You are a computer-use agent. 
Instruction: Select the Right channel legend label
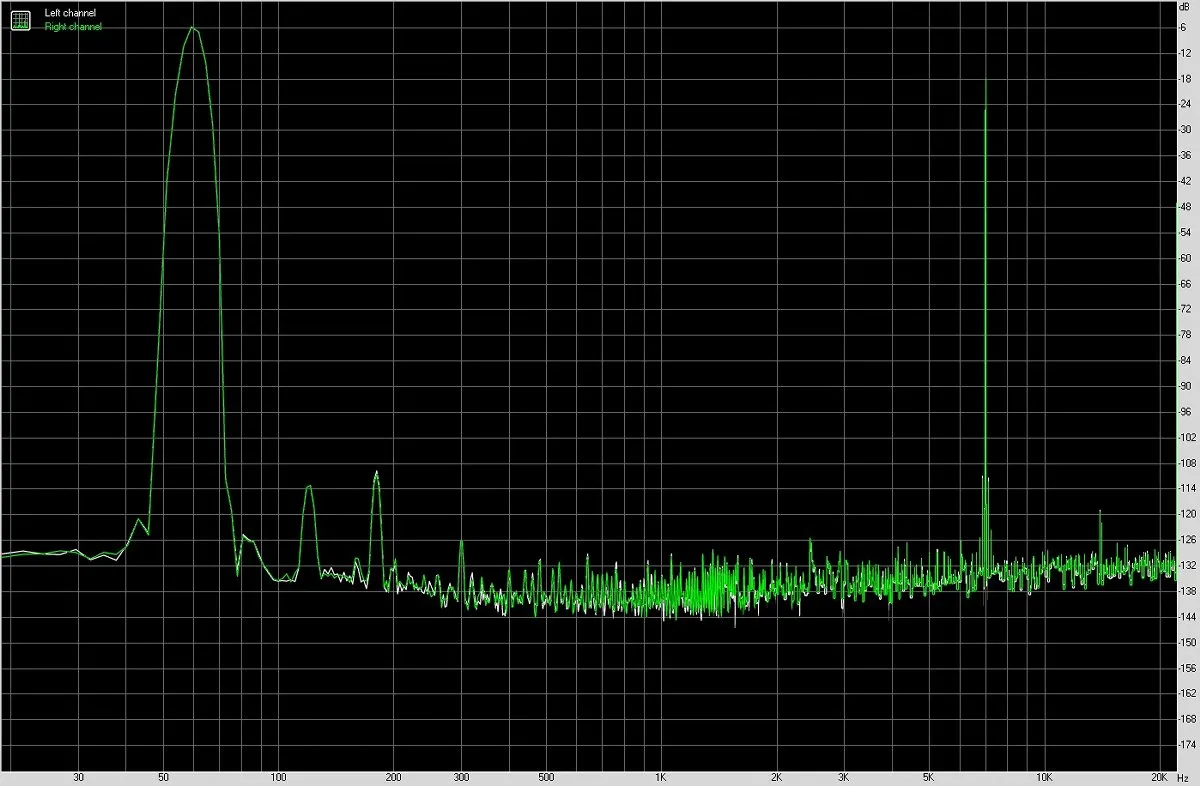tap(73, 27)
